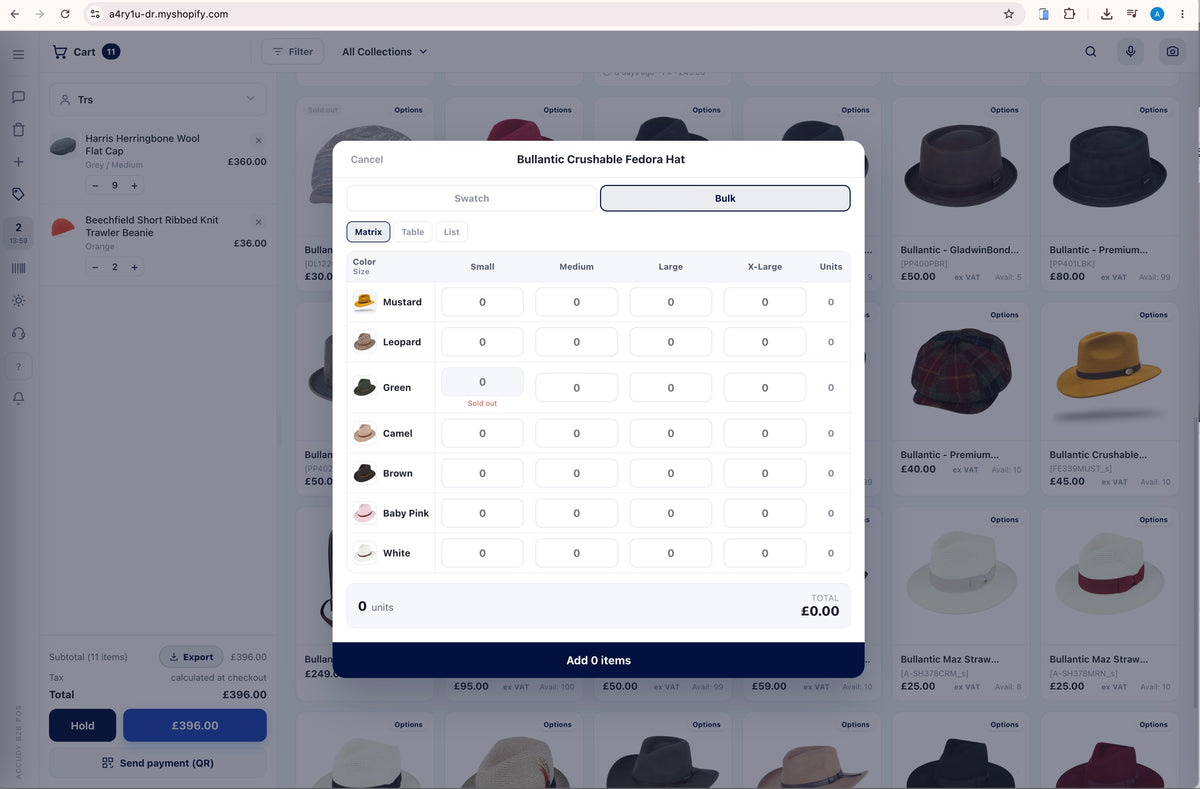Click the question mark help icon
Image resolution: width=1200 pixels, height=789 pixels.
[x=18, y=367]
